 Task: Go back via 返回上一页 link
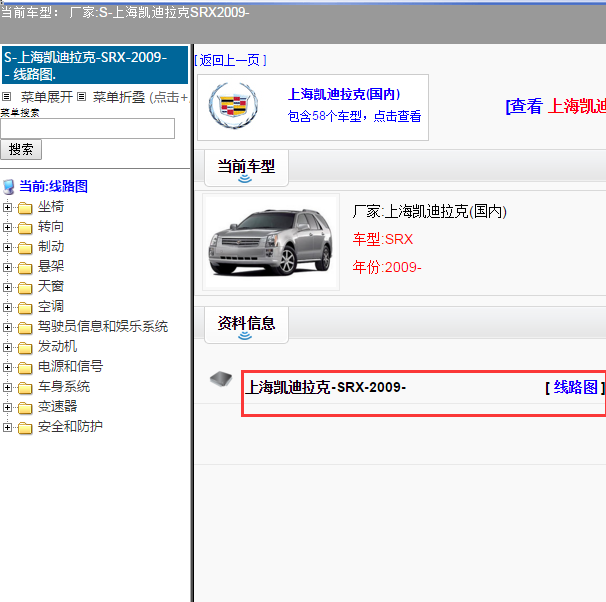(230, 60)
